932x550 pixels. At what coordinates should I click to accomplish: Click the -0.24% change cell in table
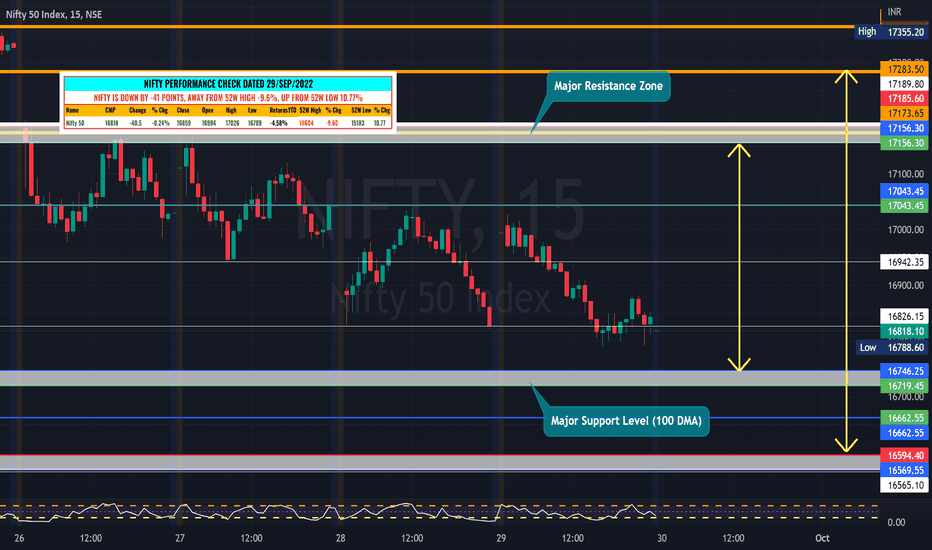[x=160, y=123]
